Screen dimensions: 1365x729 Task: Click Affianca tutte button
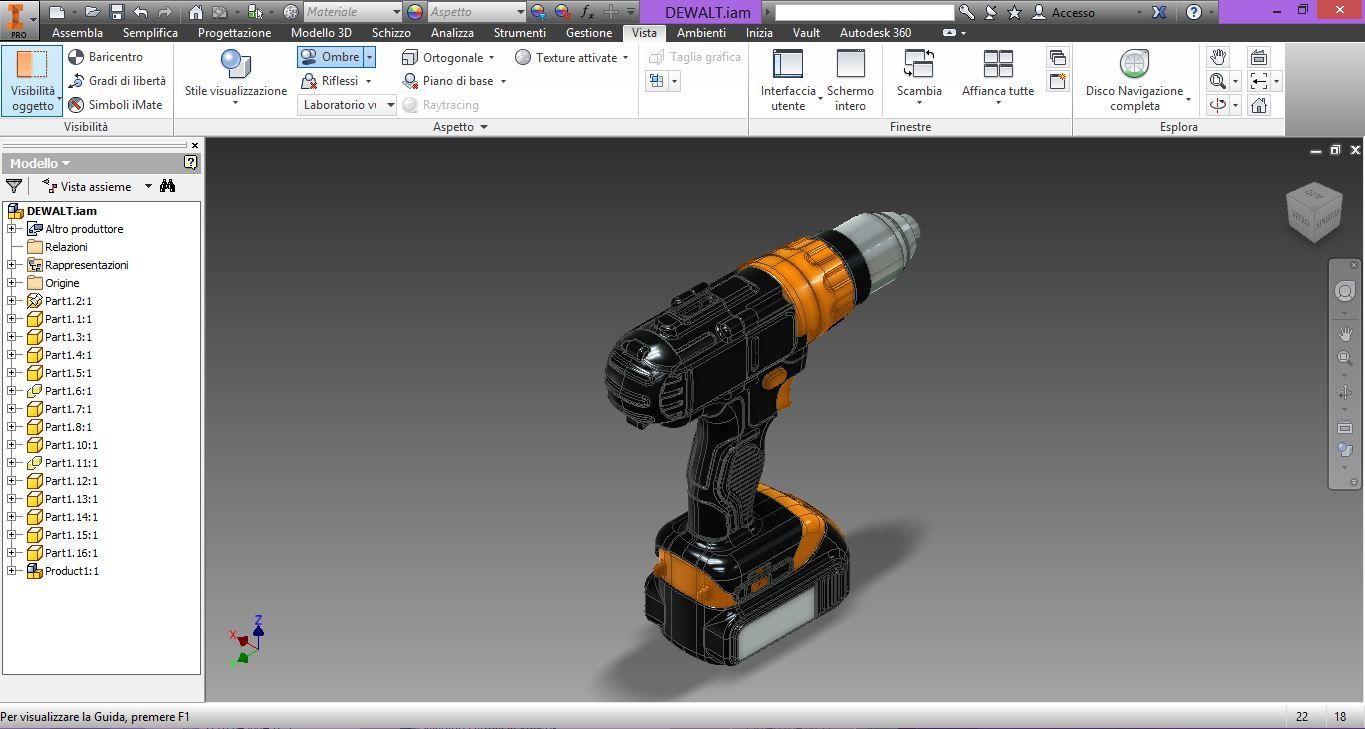click(998, 78)
